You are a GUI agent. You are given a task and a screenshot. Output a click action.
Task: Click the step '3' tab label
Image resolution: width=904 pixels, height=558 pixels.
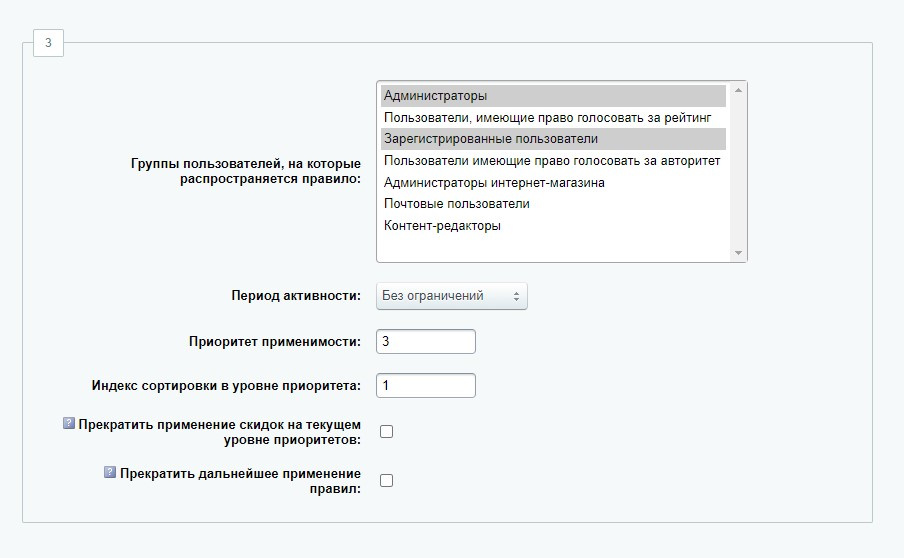coord(48,43)
